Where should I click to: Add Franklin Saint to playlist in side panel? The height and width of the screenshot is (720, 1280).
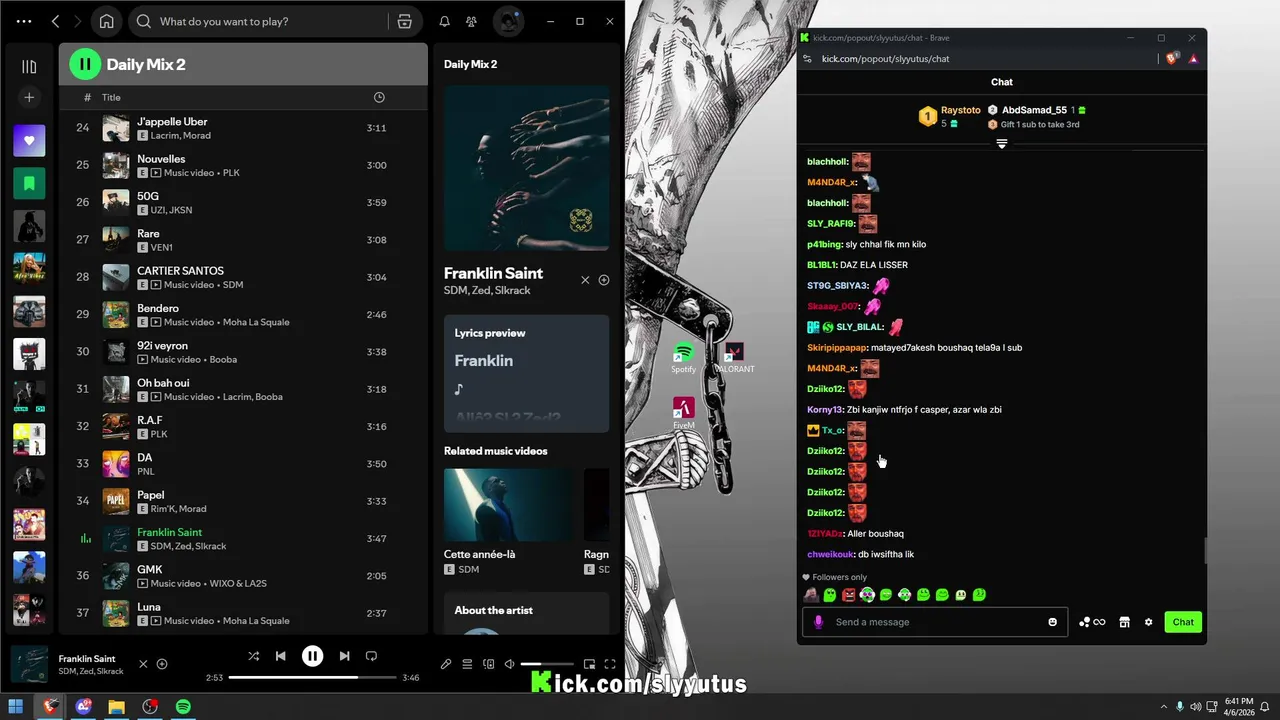coord(604,280)
